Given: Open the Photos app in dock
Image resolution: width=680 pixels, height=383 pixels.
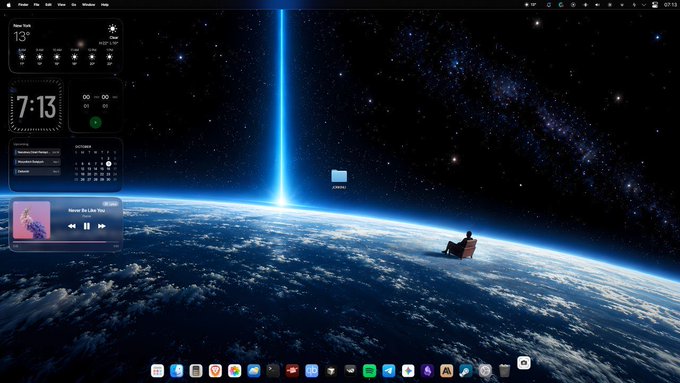Looking at the screenshot, I should tap(235, 371).
